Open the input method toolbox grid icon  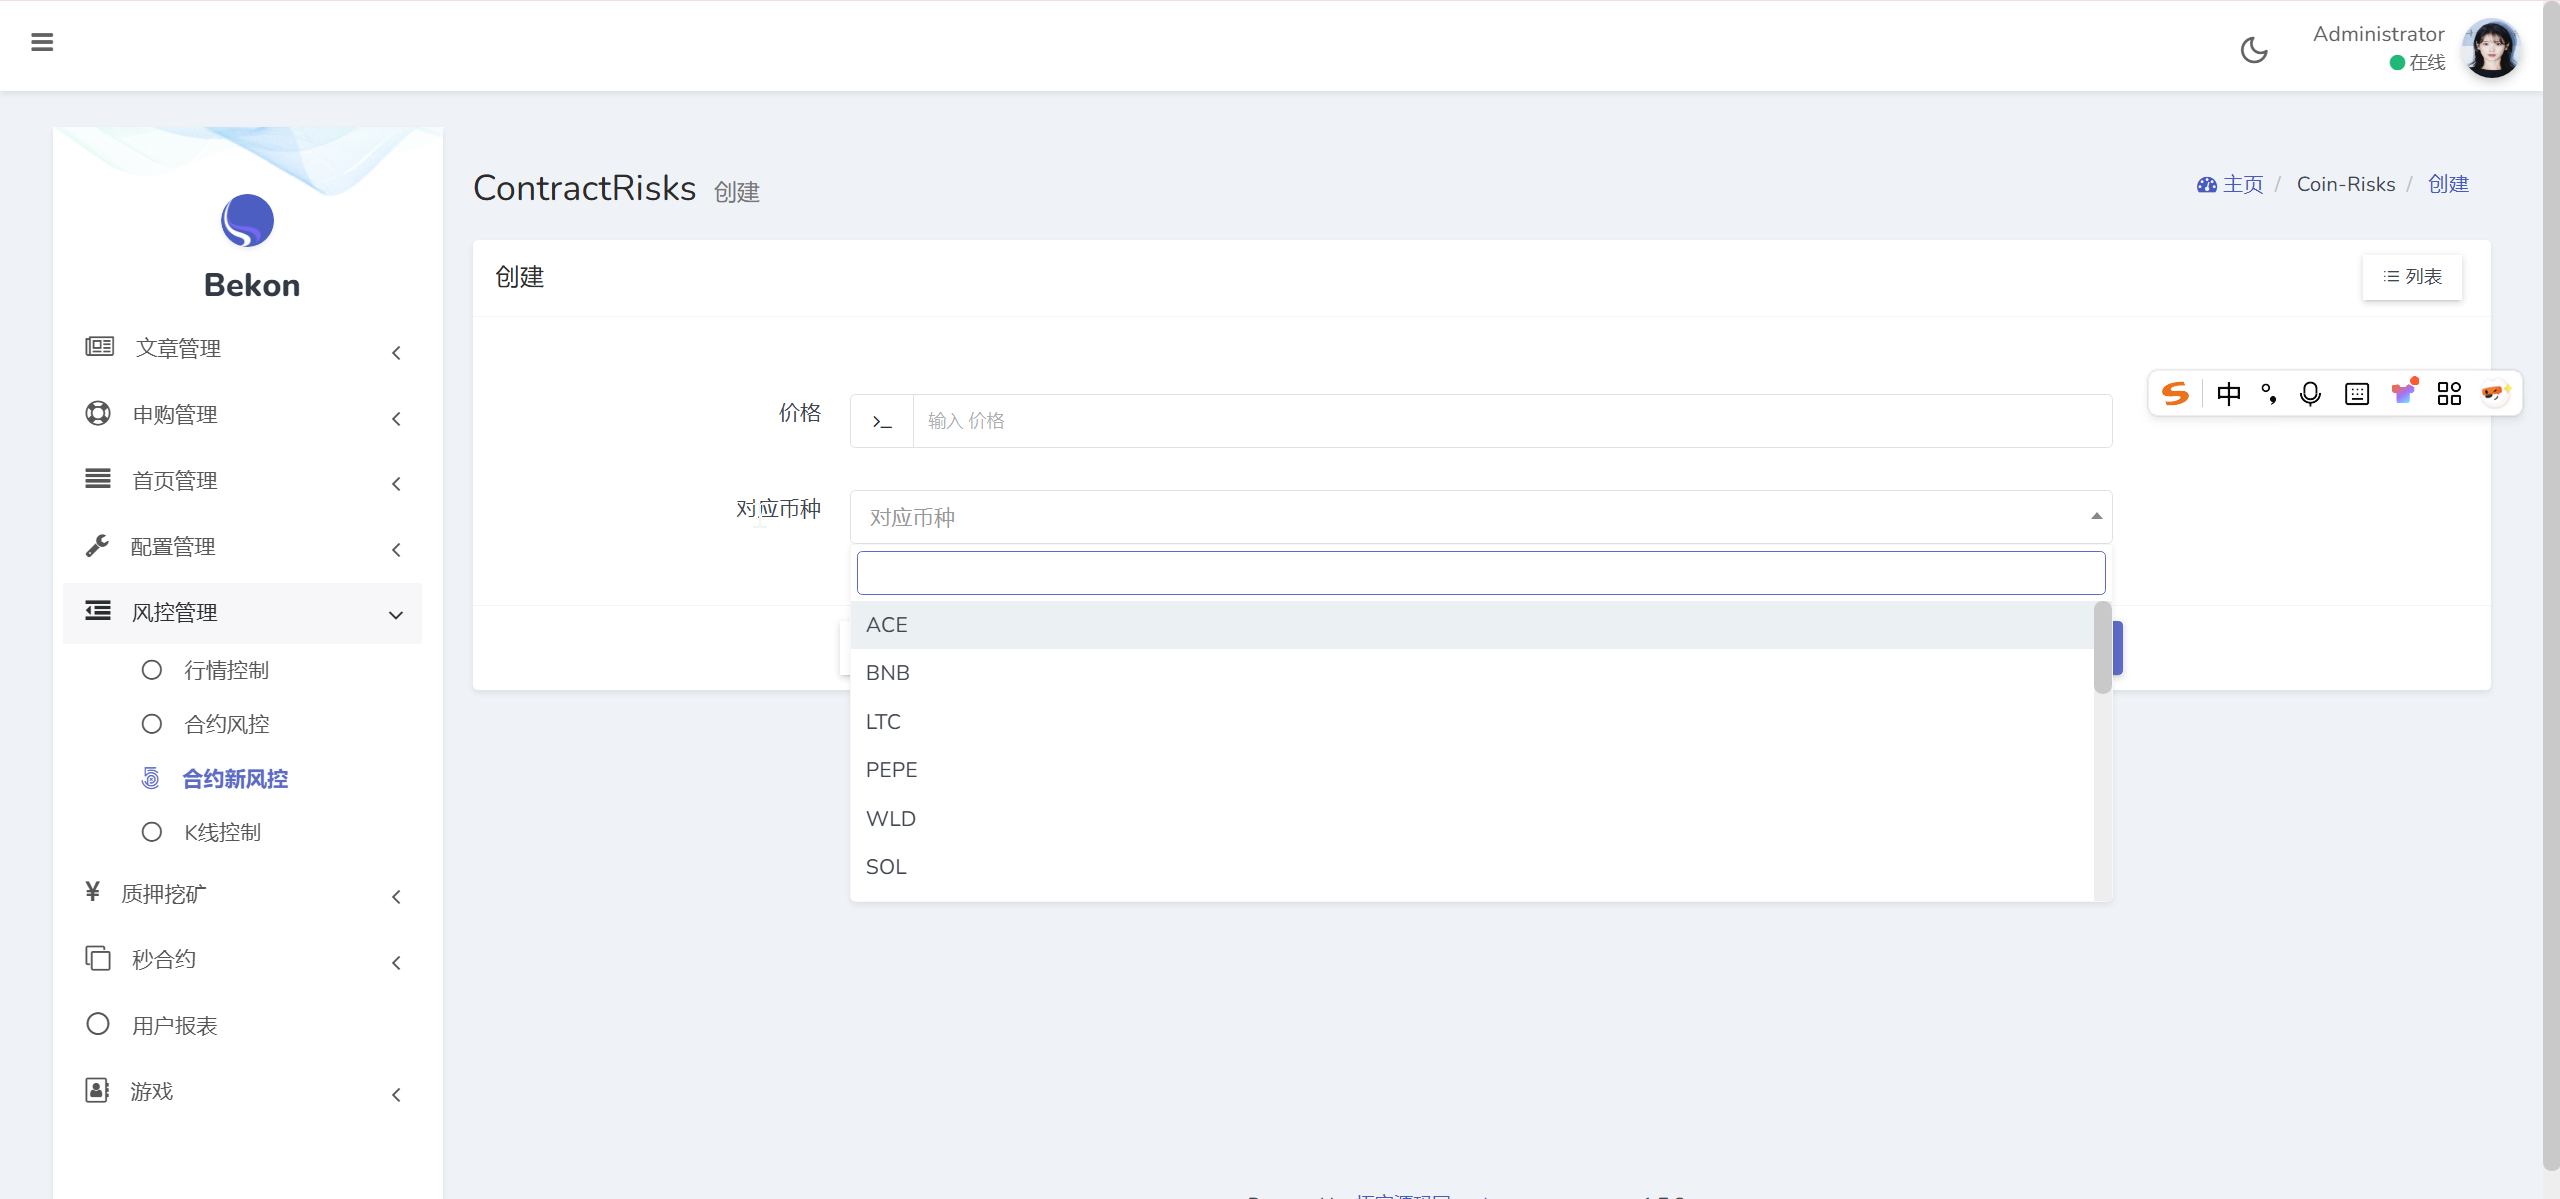[2450, 393]
